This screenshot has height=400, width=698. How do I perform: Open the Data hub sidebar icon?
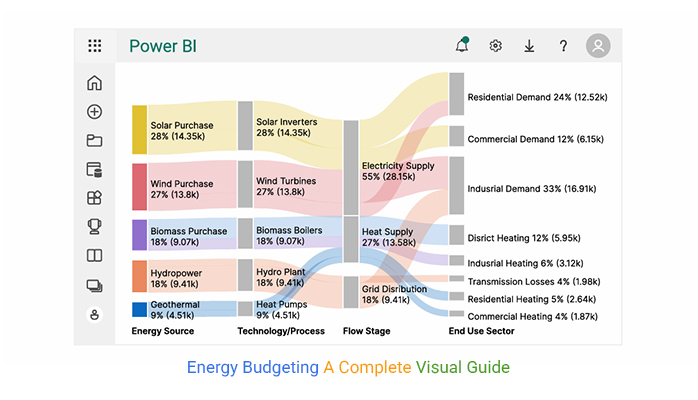point(95,170)
